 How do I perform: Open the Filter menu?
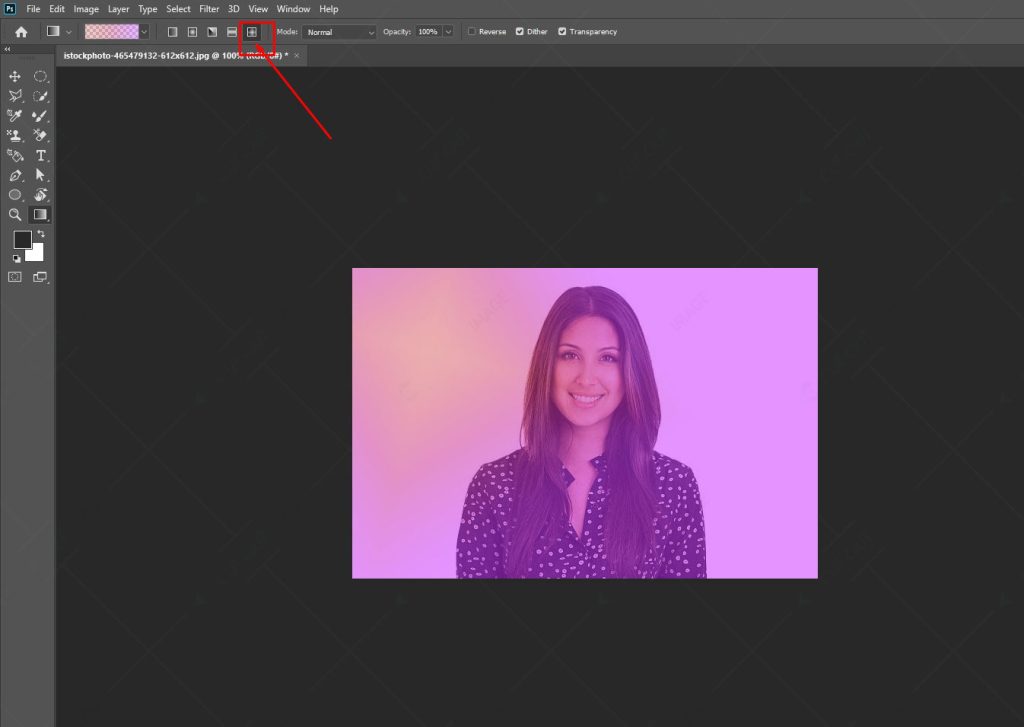click(x=209, y=8)
